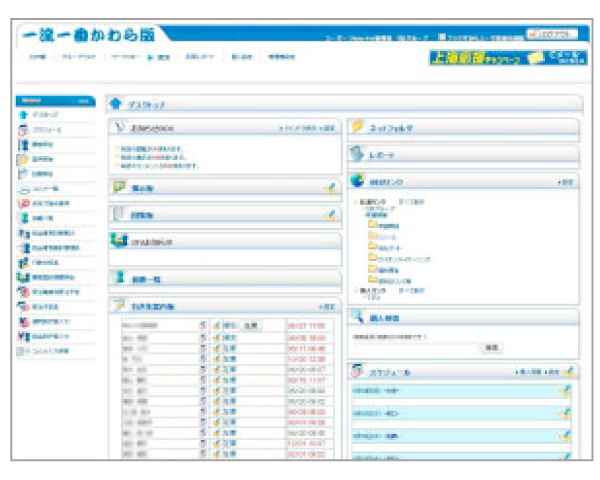The height and width of the screenshot is (480, 600).
Task: Open the green 上海劇場 banner
Action: point(472,58)
